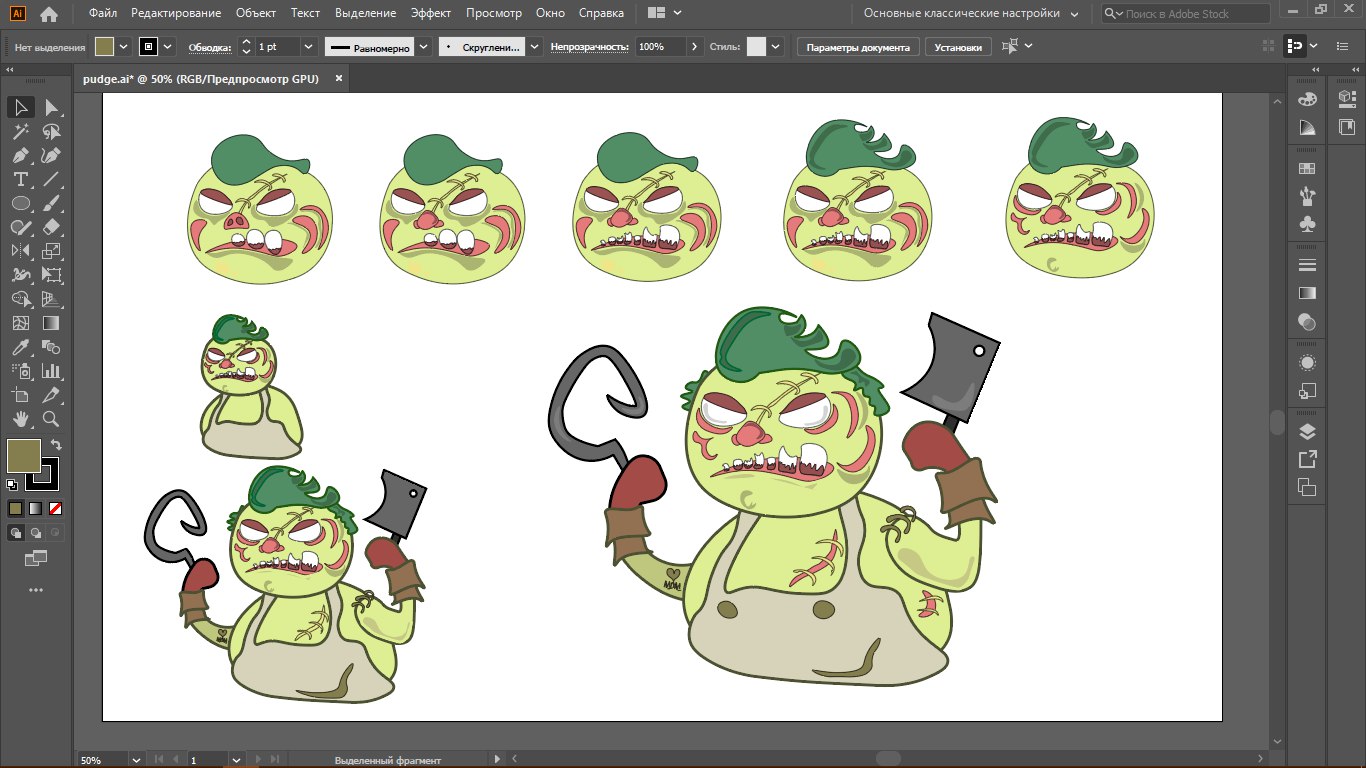Collapse the tools panel with double arrows
The height and width of the screenshot is (768, 1366).
pyautogui.click(x=10, y=70)
